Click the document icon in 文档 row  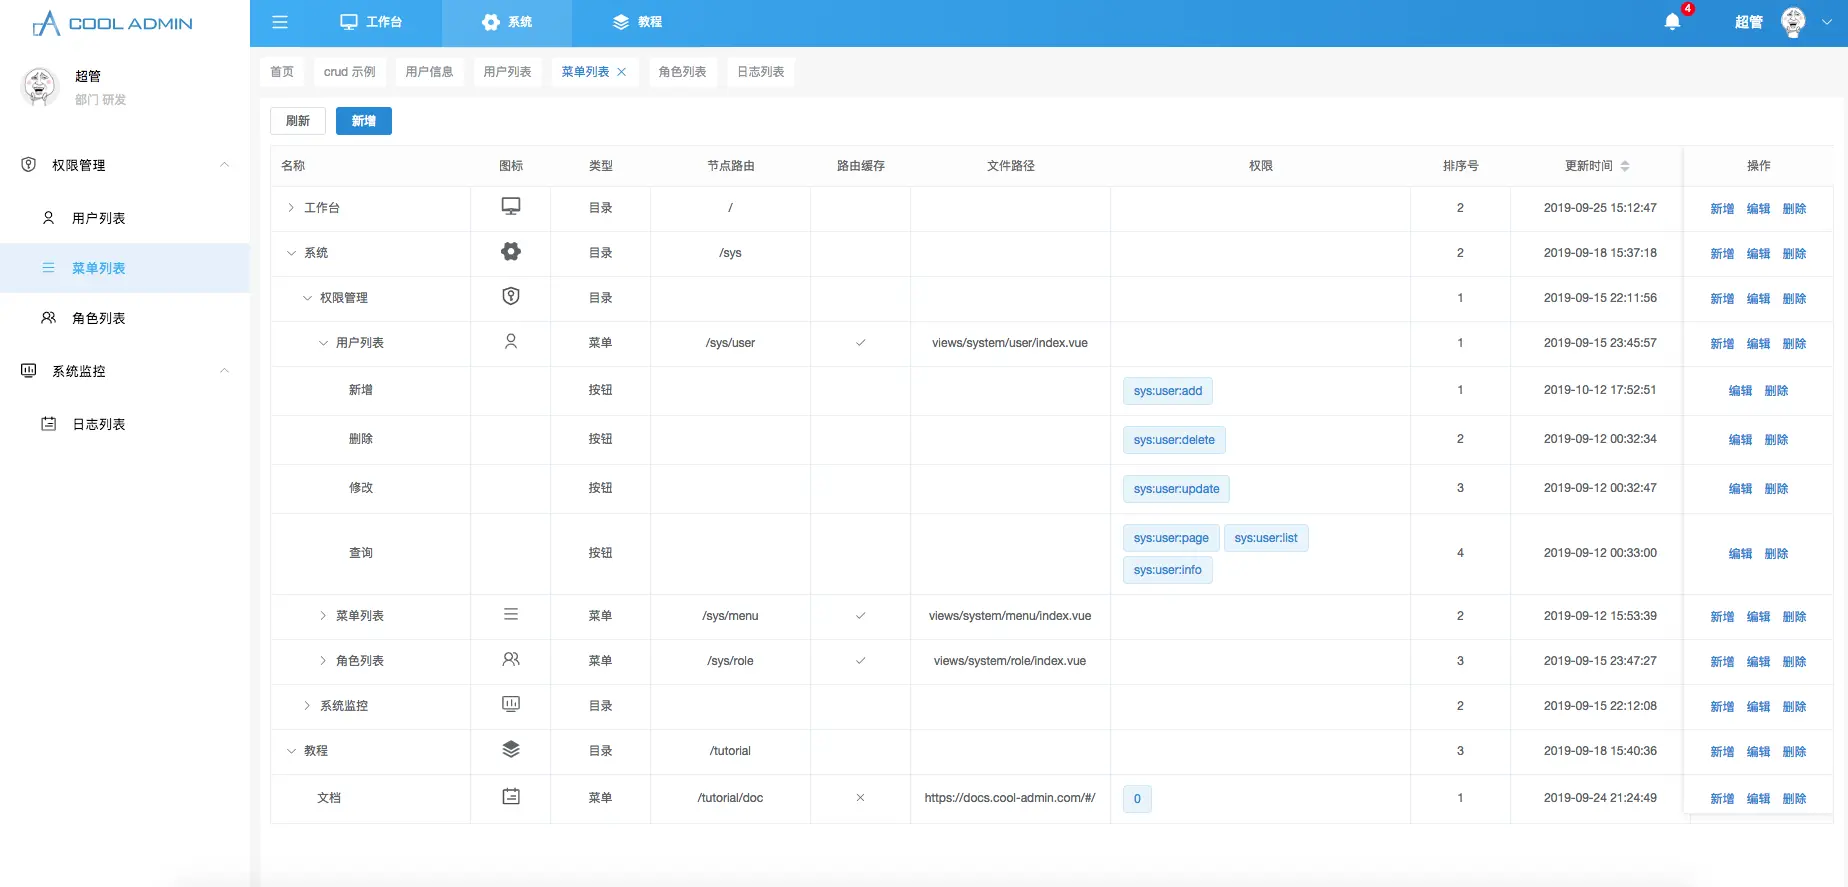click(x=511, y=796)
